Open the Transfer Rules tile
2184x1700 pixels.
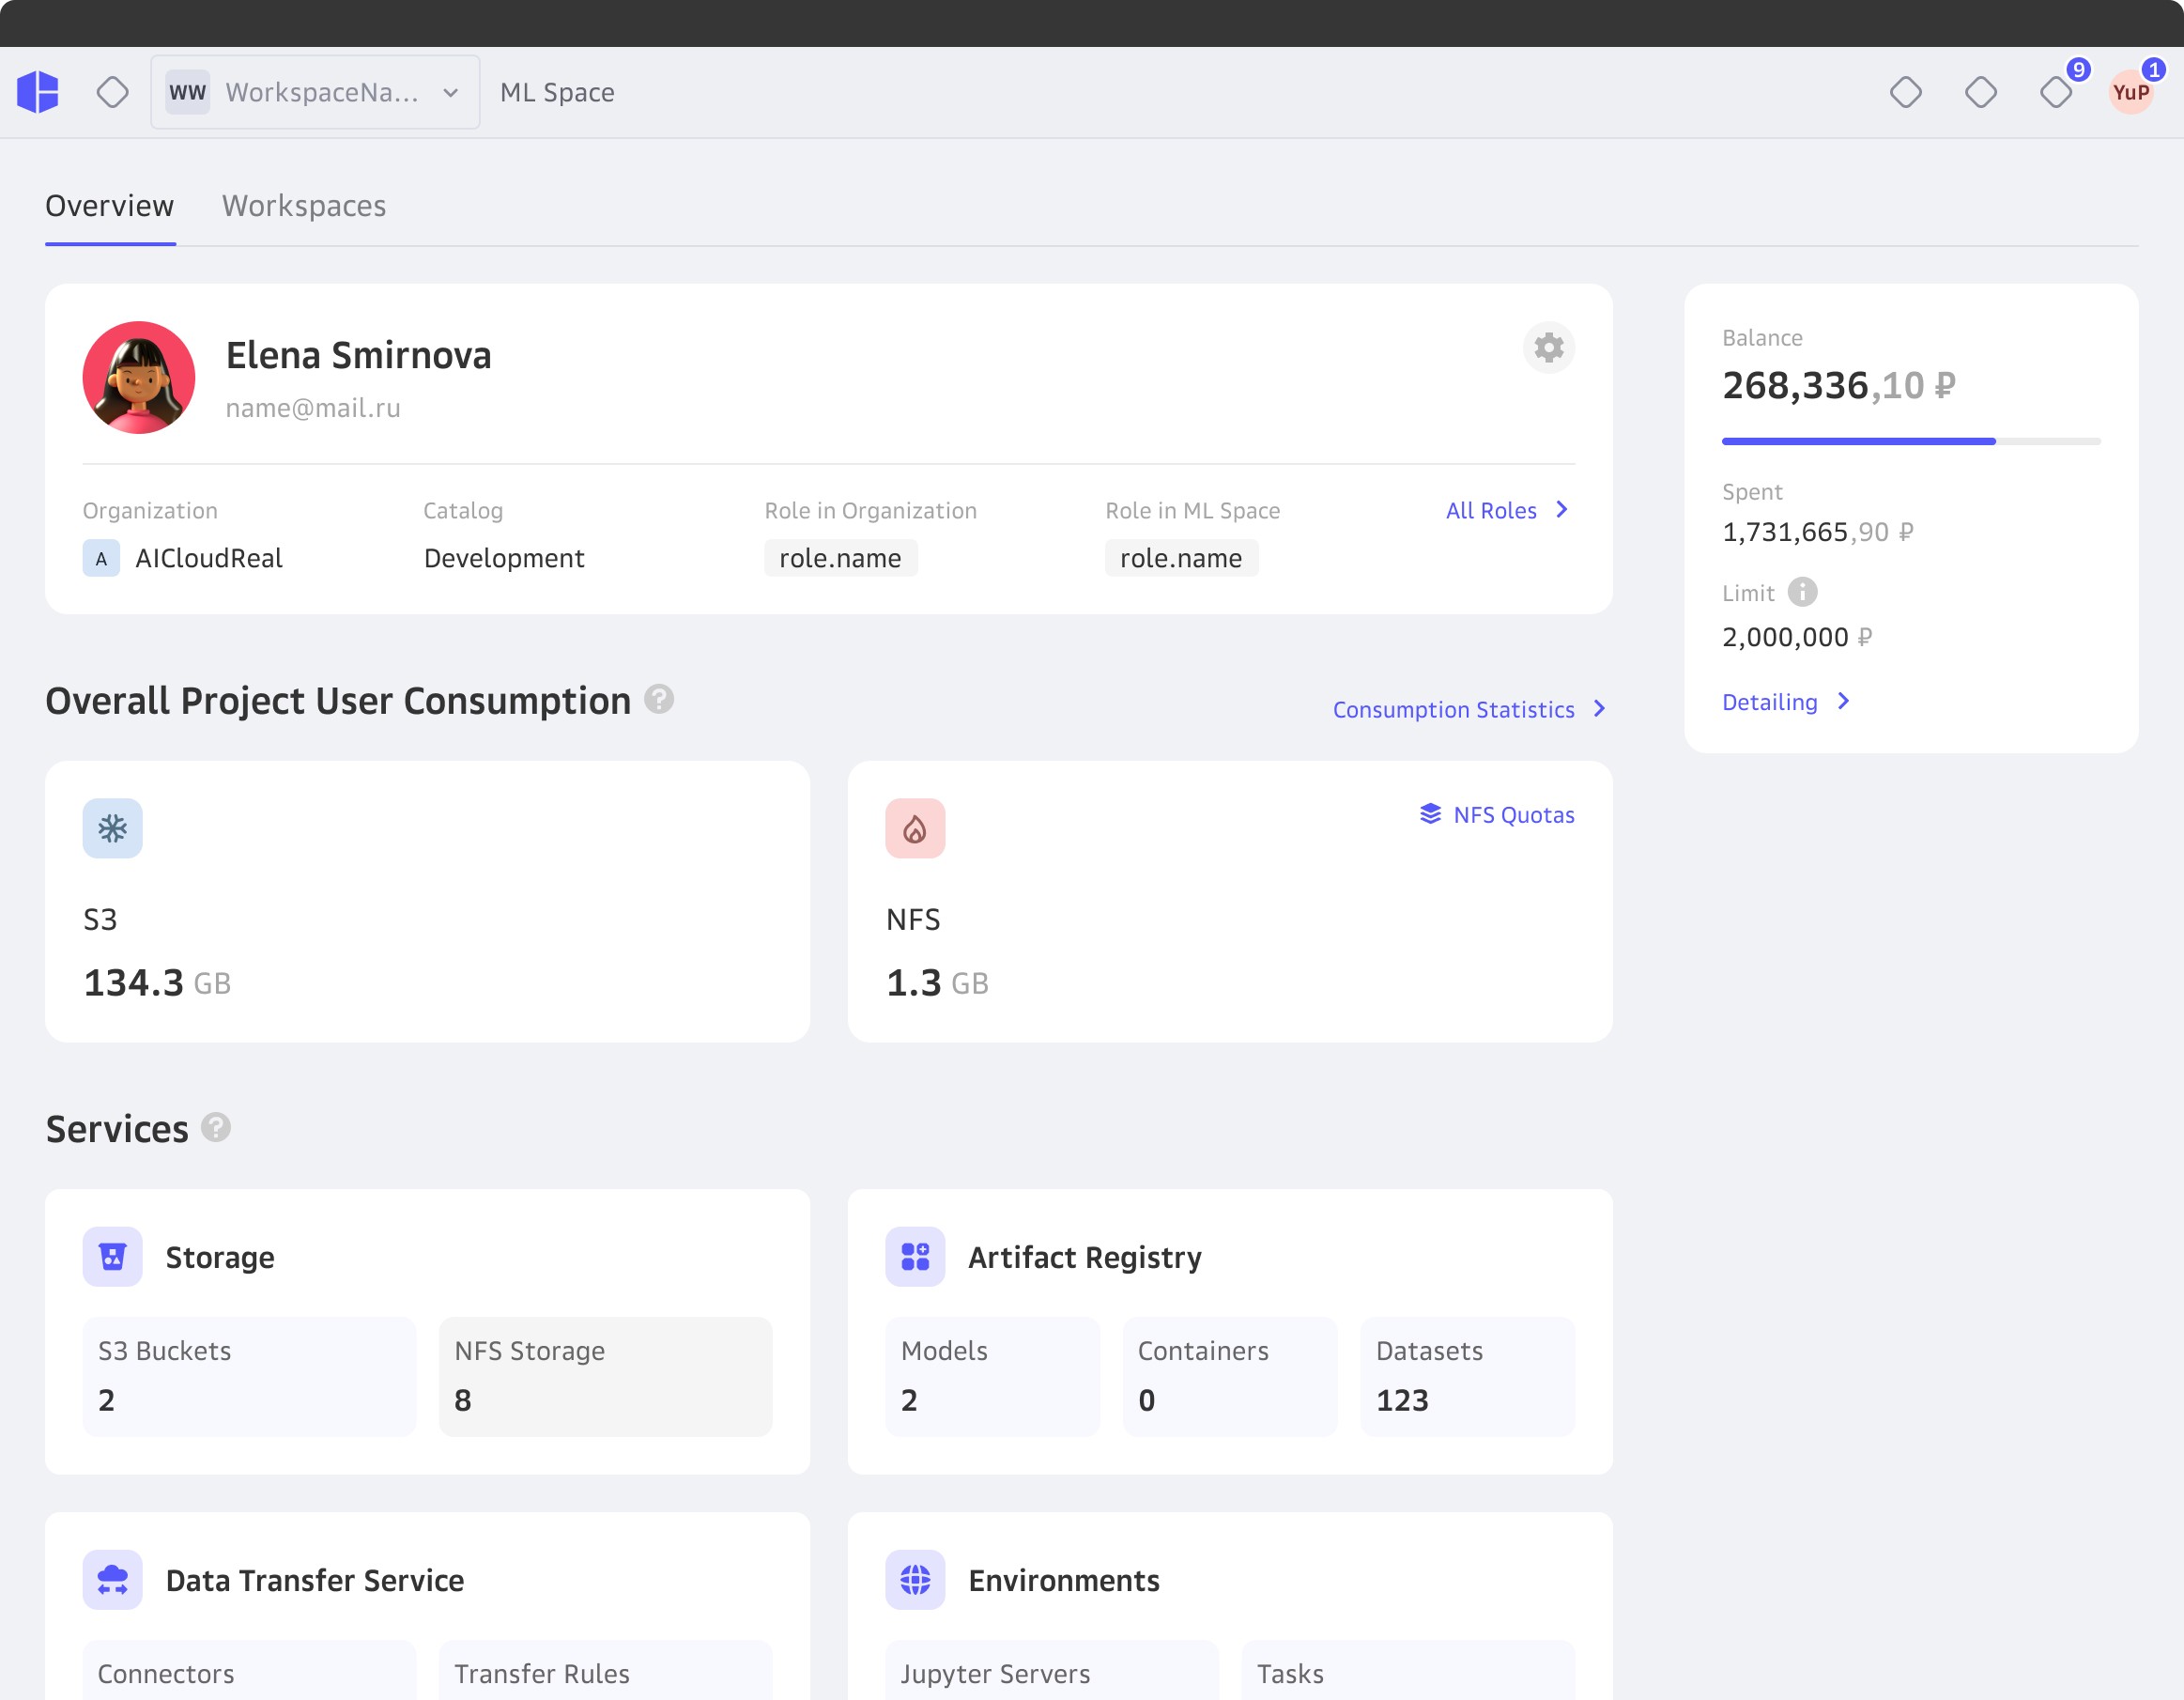pos(606,1670)
